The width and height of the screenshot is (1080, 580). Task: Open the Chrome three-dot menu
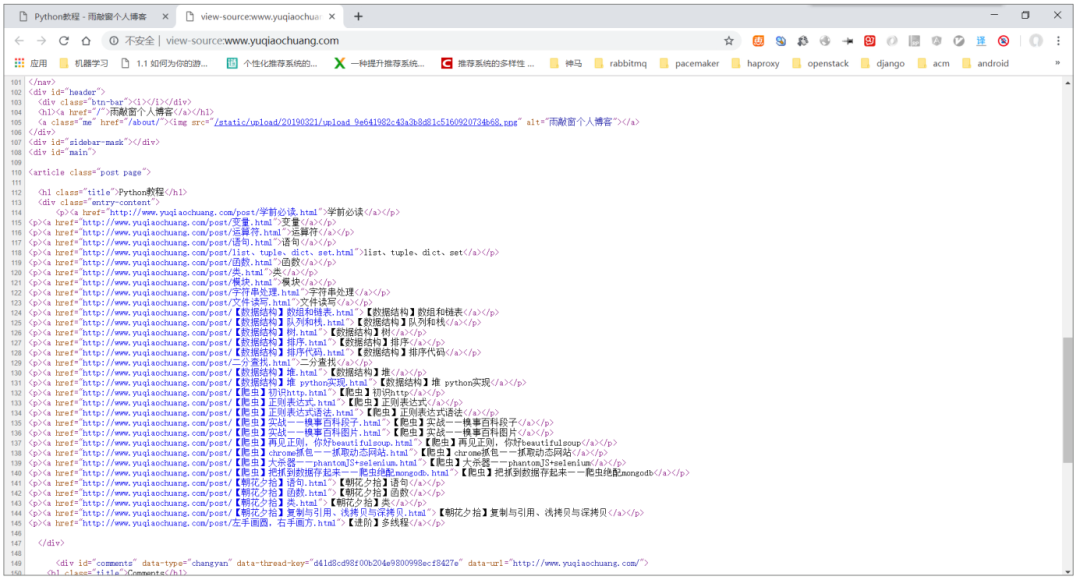coord(1061,41)
